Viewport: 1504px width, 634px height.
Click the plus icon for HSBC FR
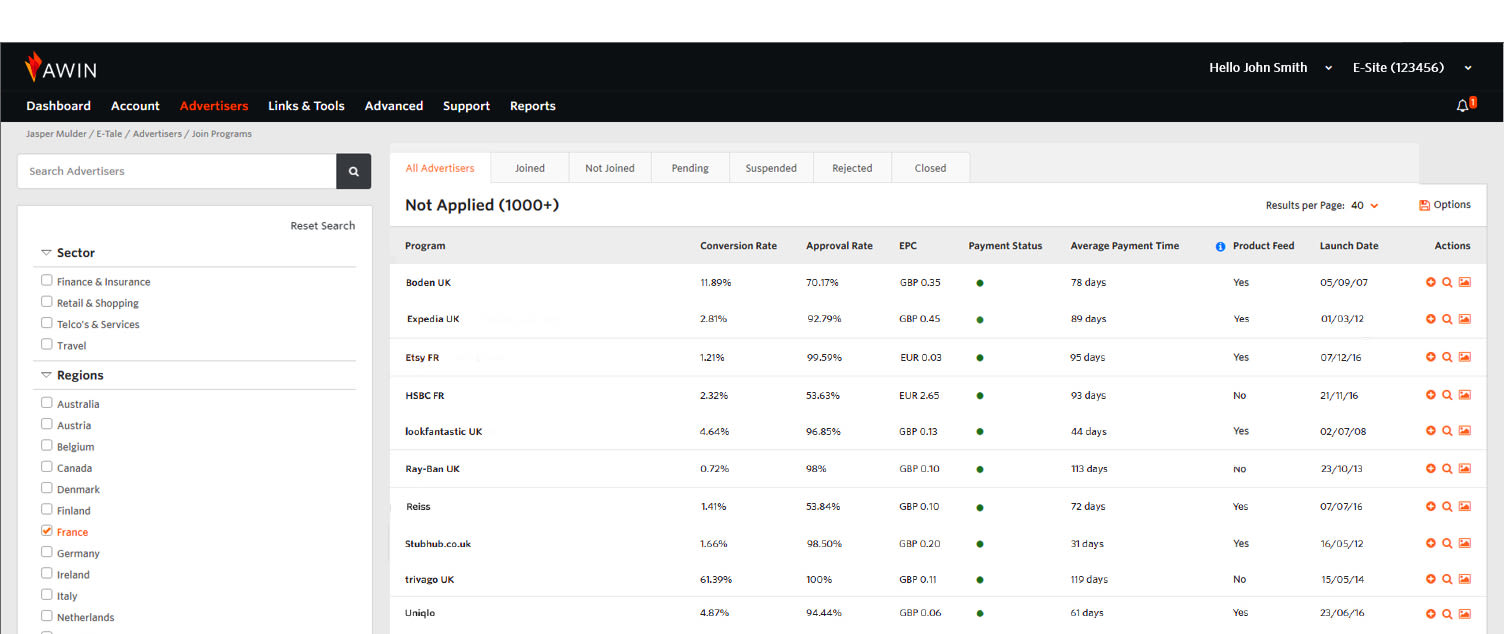[x=1431, y=395]
